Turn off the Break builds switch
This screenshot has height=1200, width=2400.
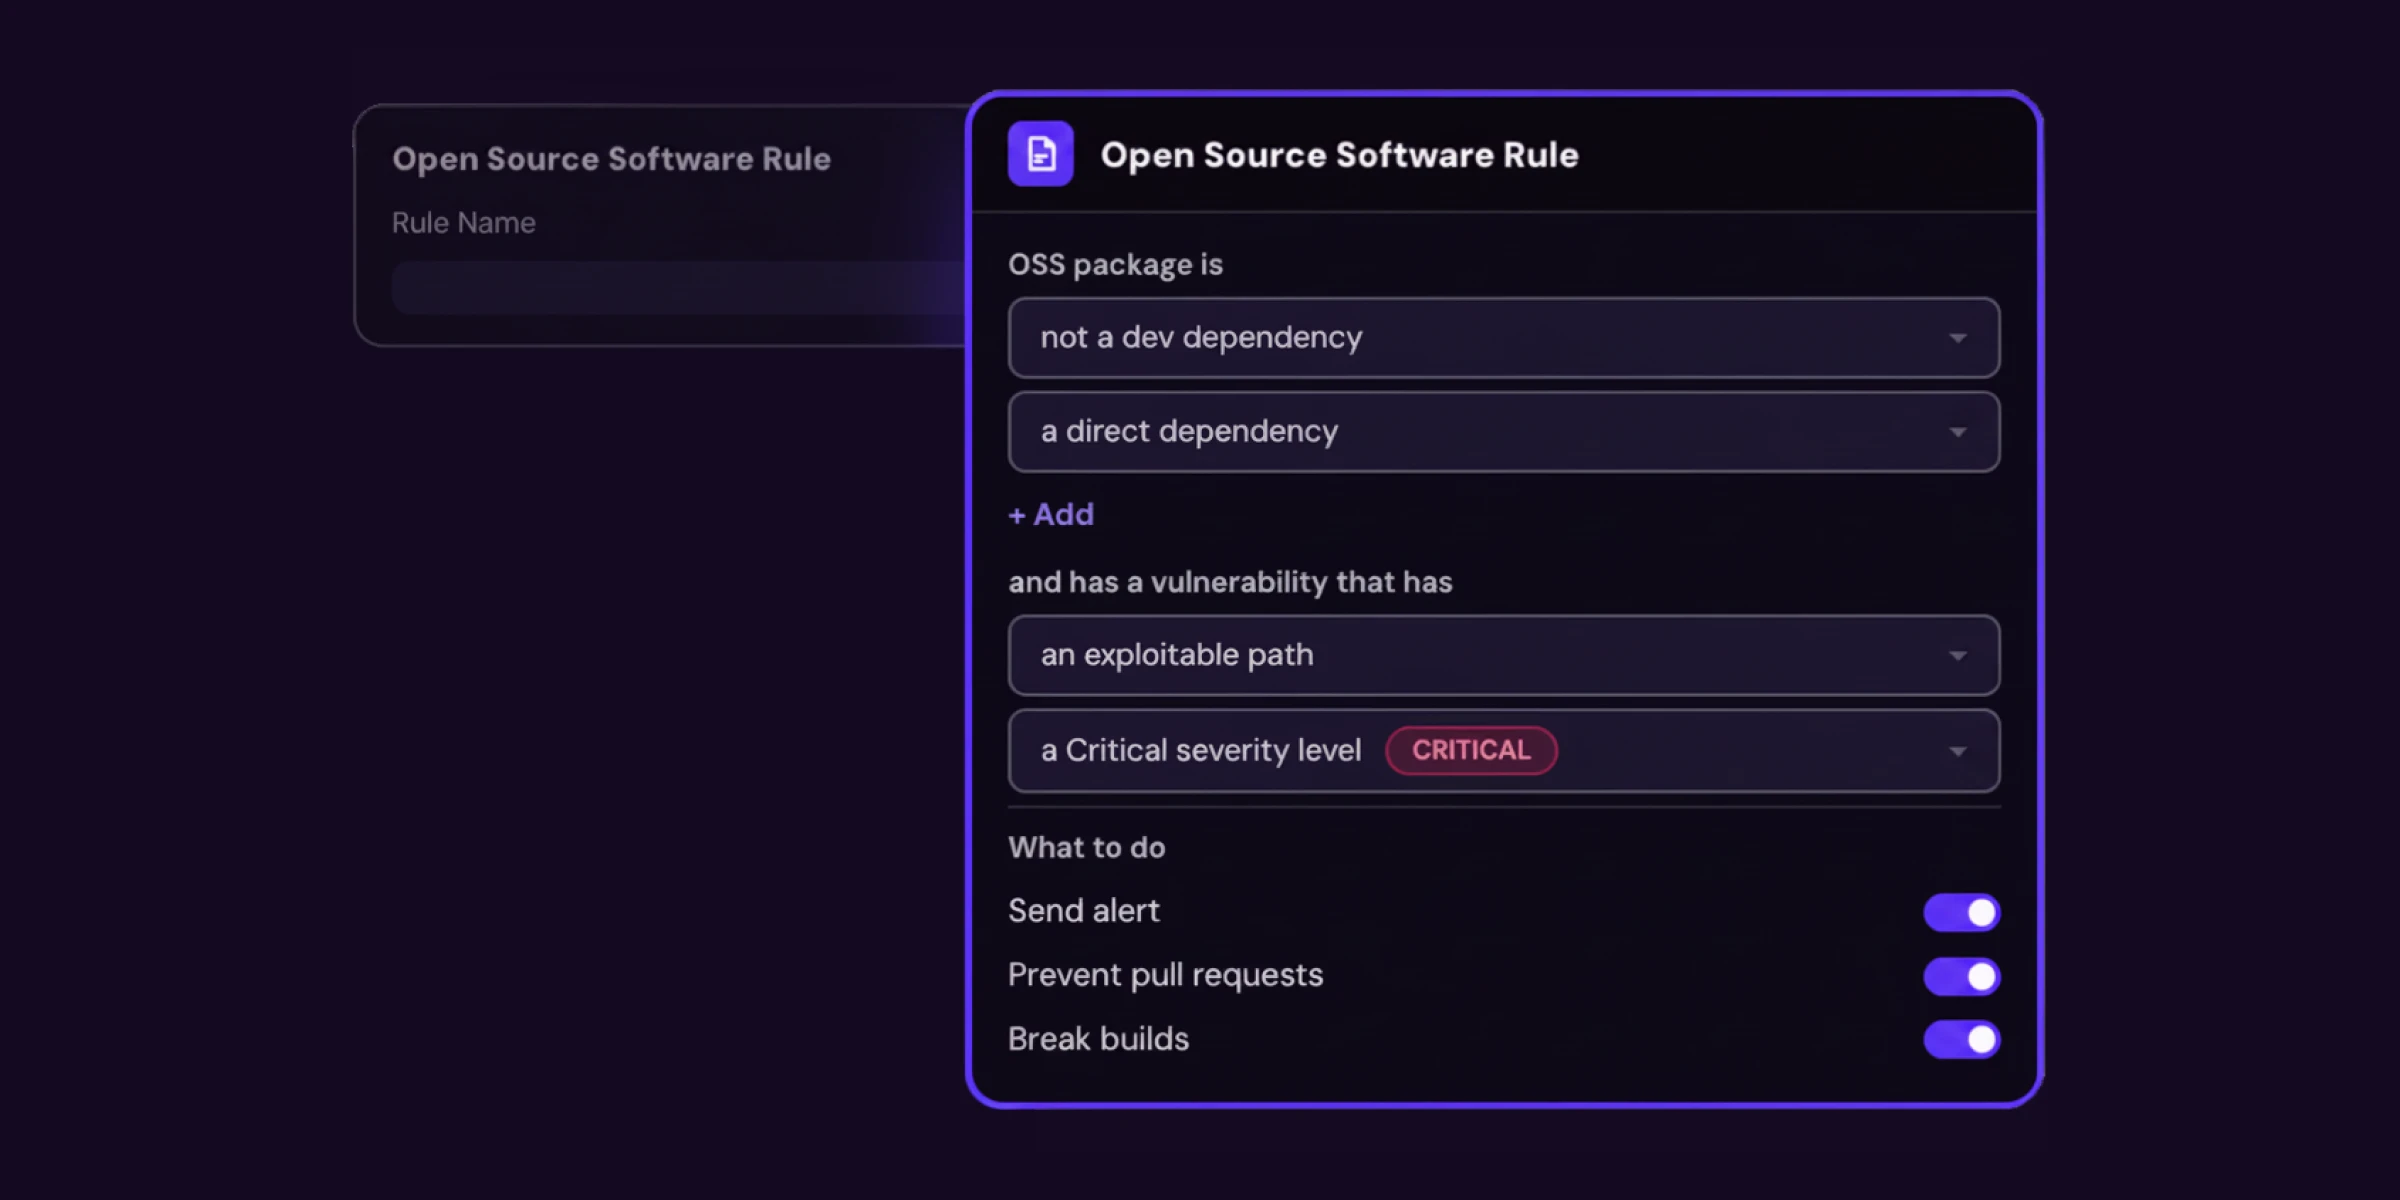click(1961, 1040)
